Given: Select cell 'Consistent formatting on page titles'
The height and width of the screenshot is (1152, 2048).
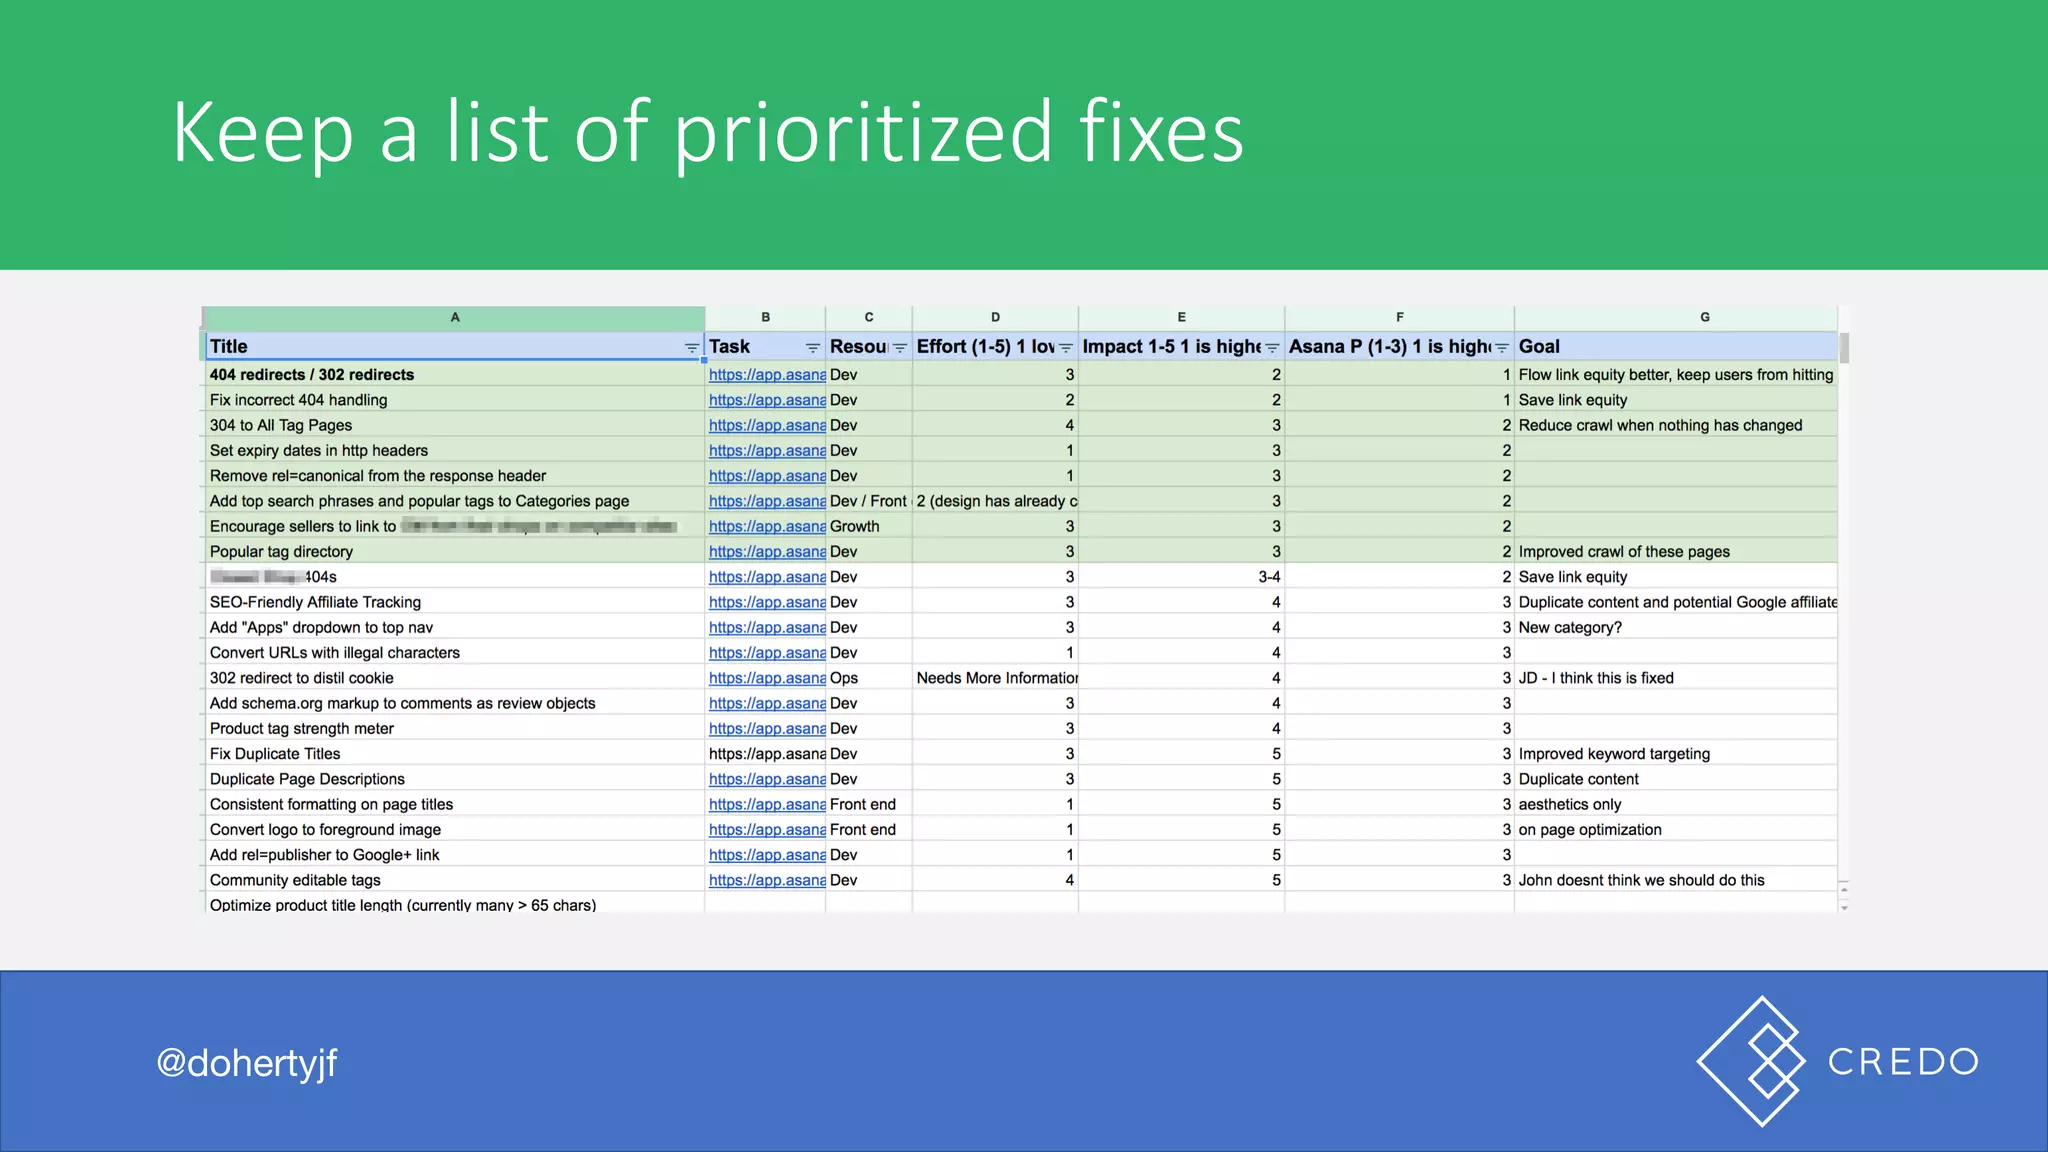Looking at the screenshot, I should (x=455, y=804).
